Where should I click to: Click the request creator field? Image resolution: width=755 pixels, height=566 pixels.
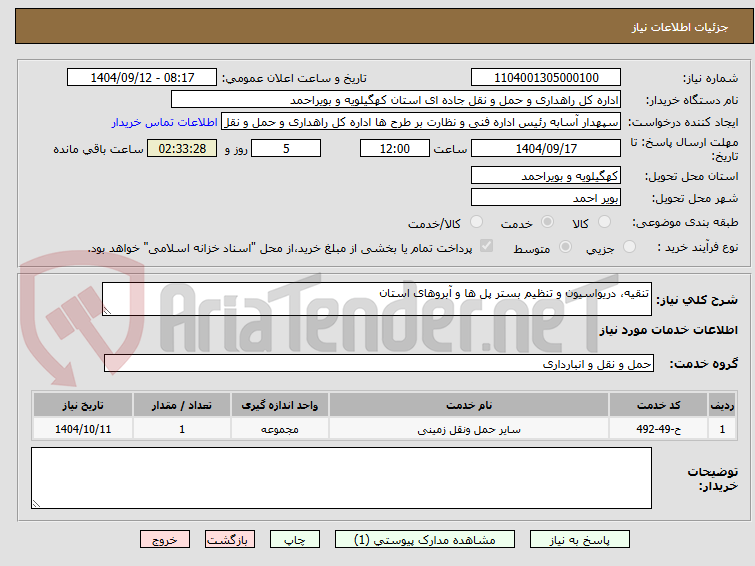coord(421,122)
